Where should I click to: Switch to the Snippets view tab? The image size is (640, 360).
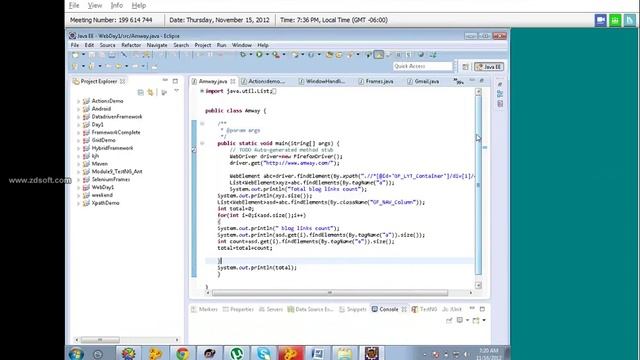[x=353, y=309]
